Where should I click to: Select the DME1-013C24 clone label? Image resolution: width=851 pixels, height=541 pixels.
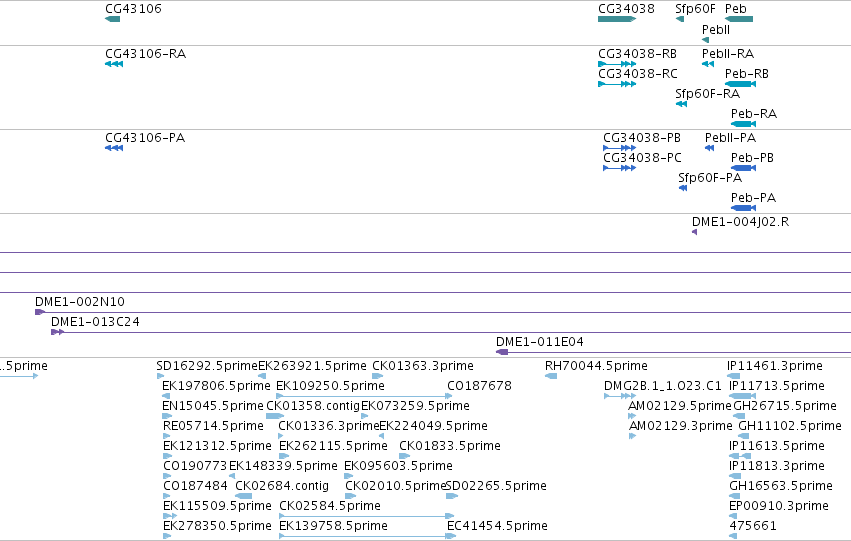pos(95,322)
